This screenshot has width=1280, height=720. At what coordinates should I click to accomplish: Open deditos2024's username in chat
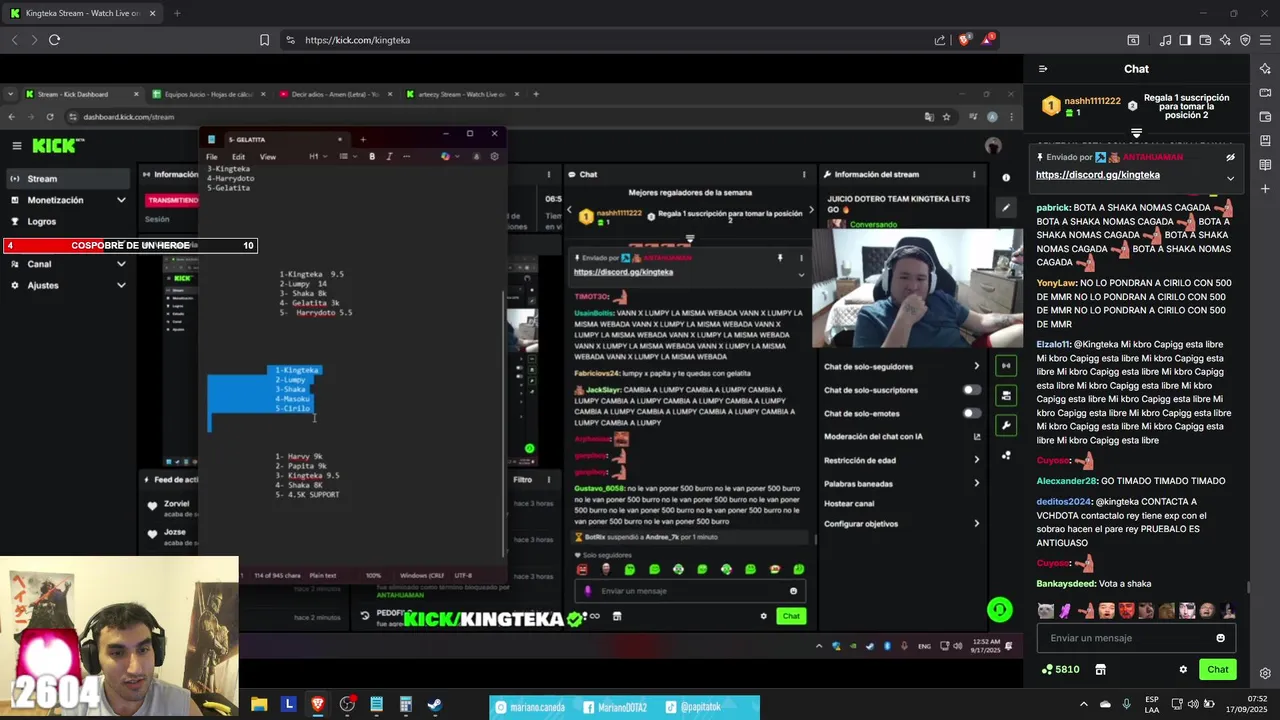tap(1064, 502)
